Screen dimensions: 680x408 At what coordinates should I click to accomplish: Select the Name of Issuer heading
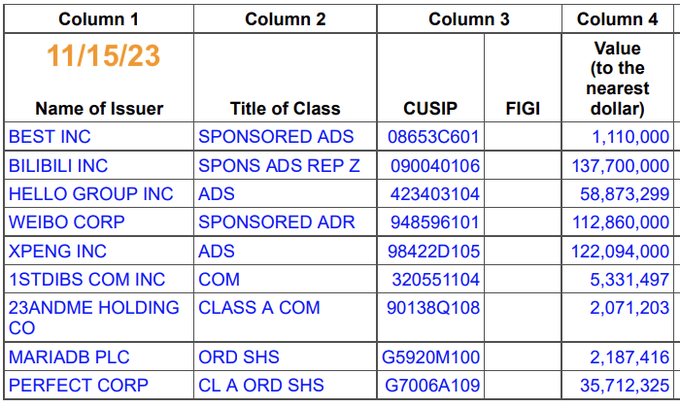(99, 109)
